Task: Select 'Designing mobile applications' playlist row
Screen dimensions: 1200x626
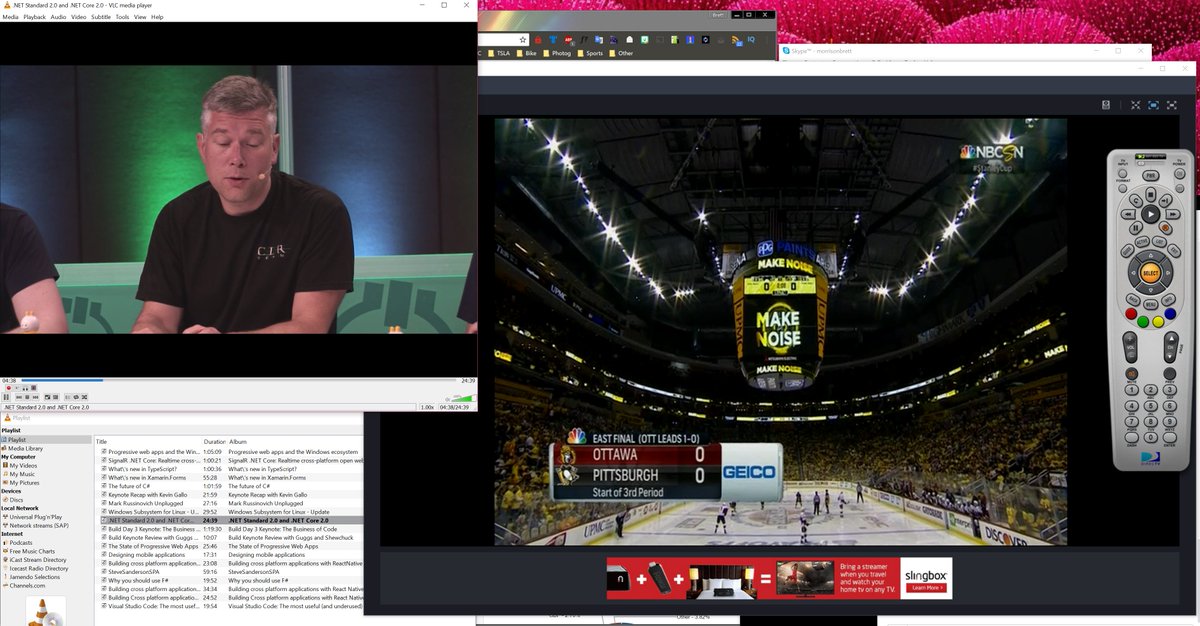Action: click(x=230, y=554)
